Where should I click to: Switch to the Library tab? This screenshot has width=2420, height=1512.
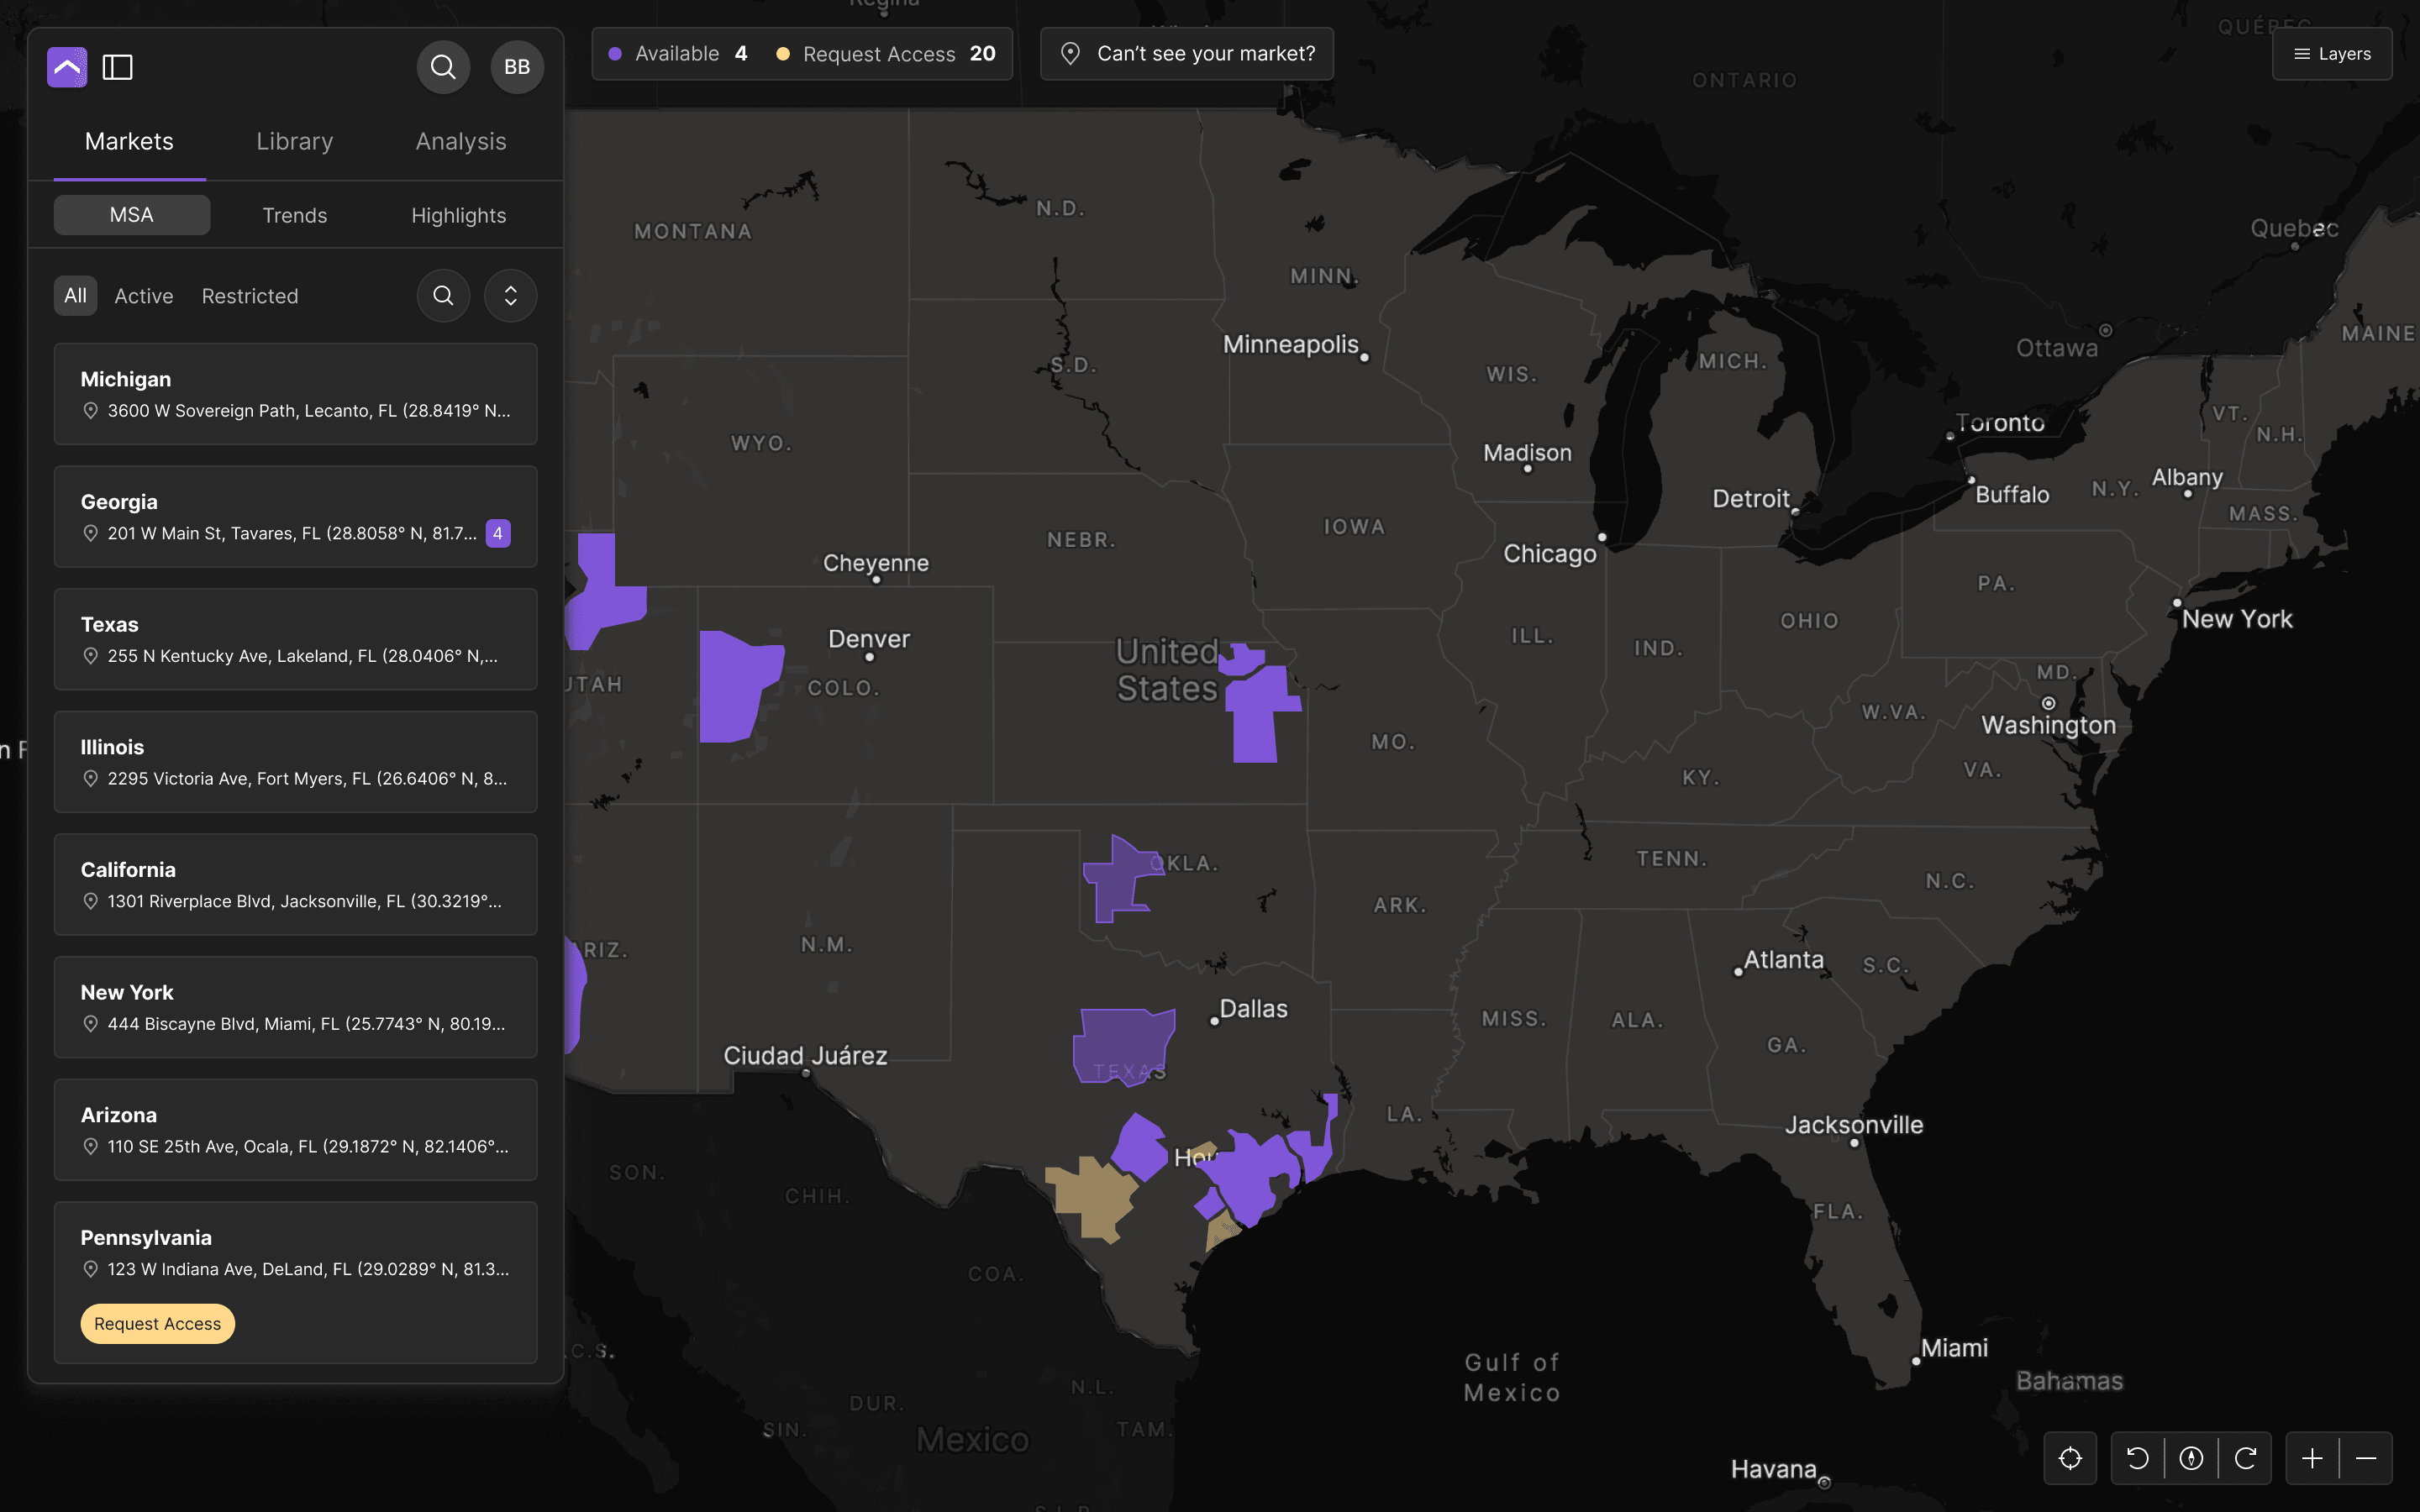point(295,142)
